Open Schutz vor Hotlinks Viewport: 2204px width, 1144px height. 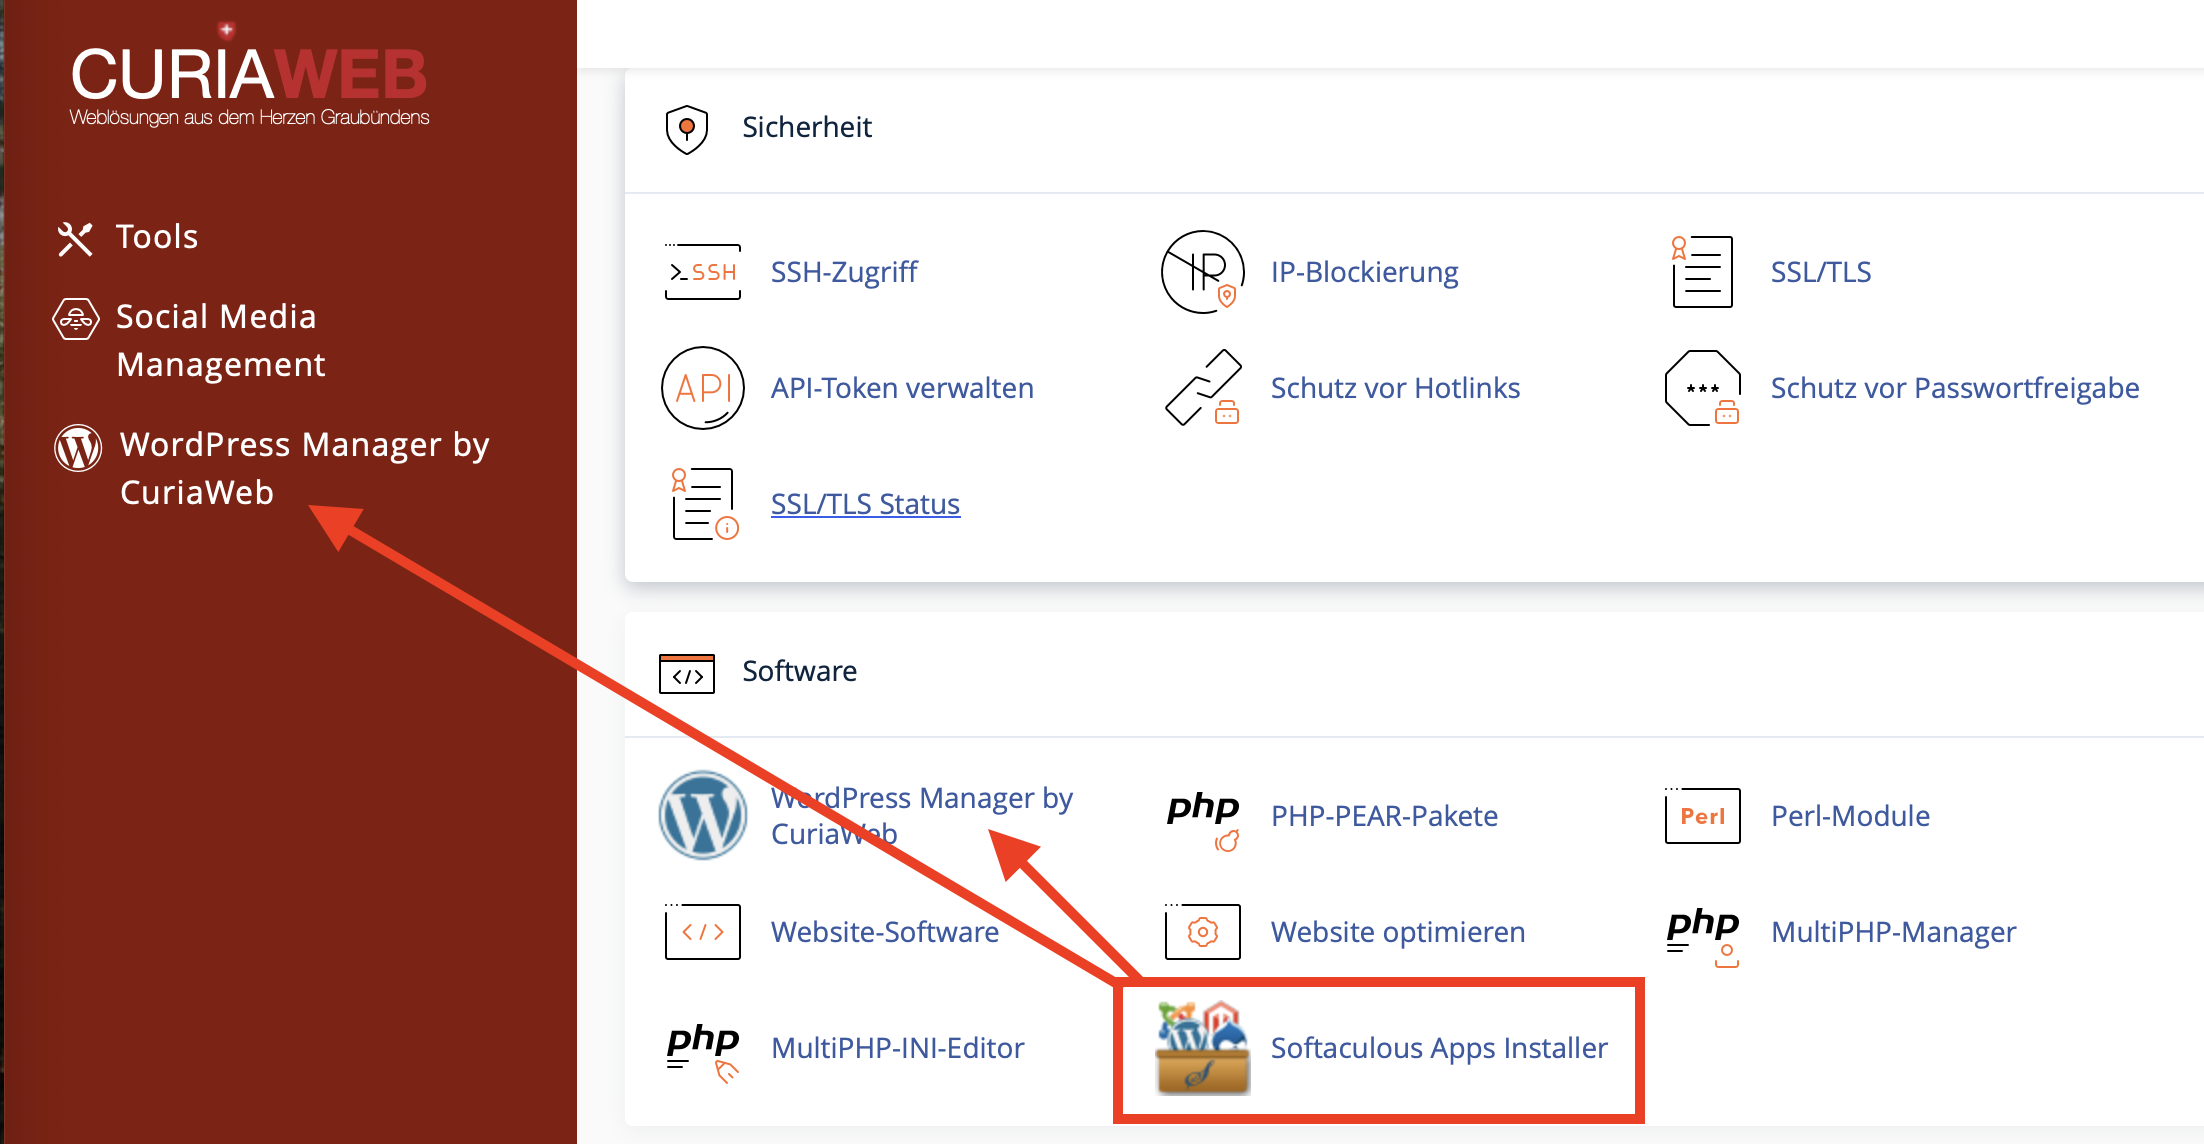(x=1395, y=388)
